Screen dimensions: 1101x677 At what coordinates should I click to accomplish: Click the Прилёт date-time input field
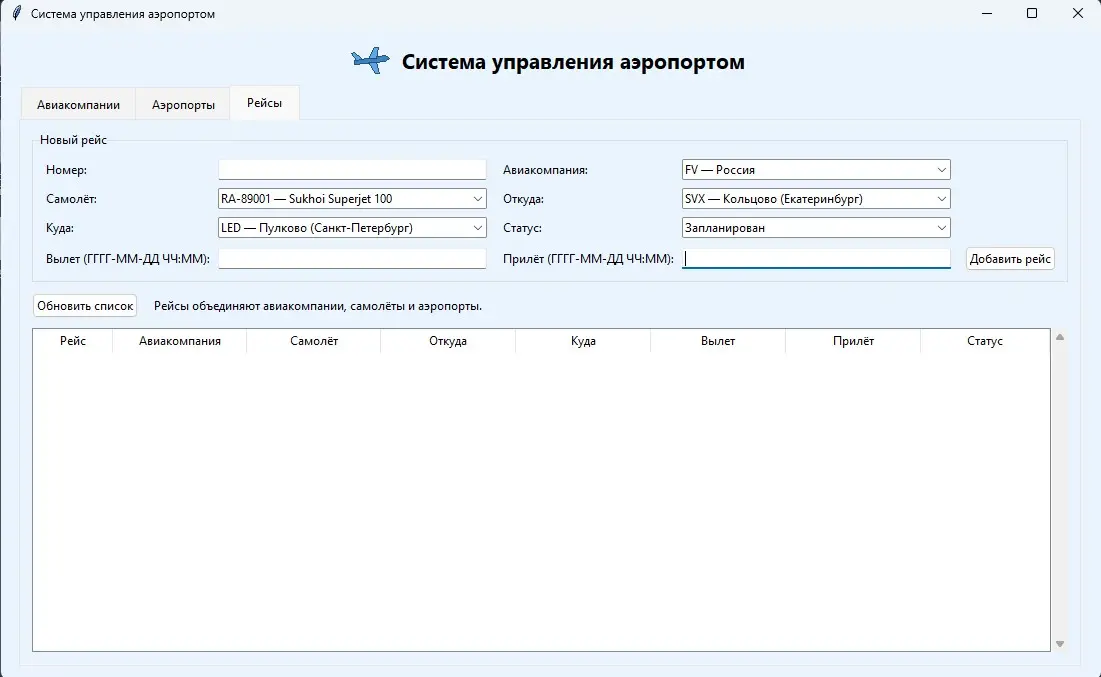click(816, 258)
